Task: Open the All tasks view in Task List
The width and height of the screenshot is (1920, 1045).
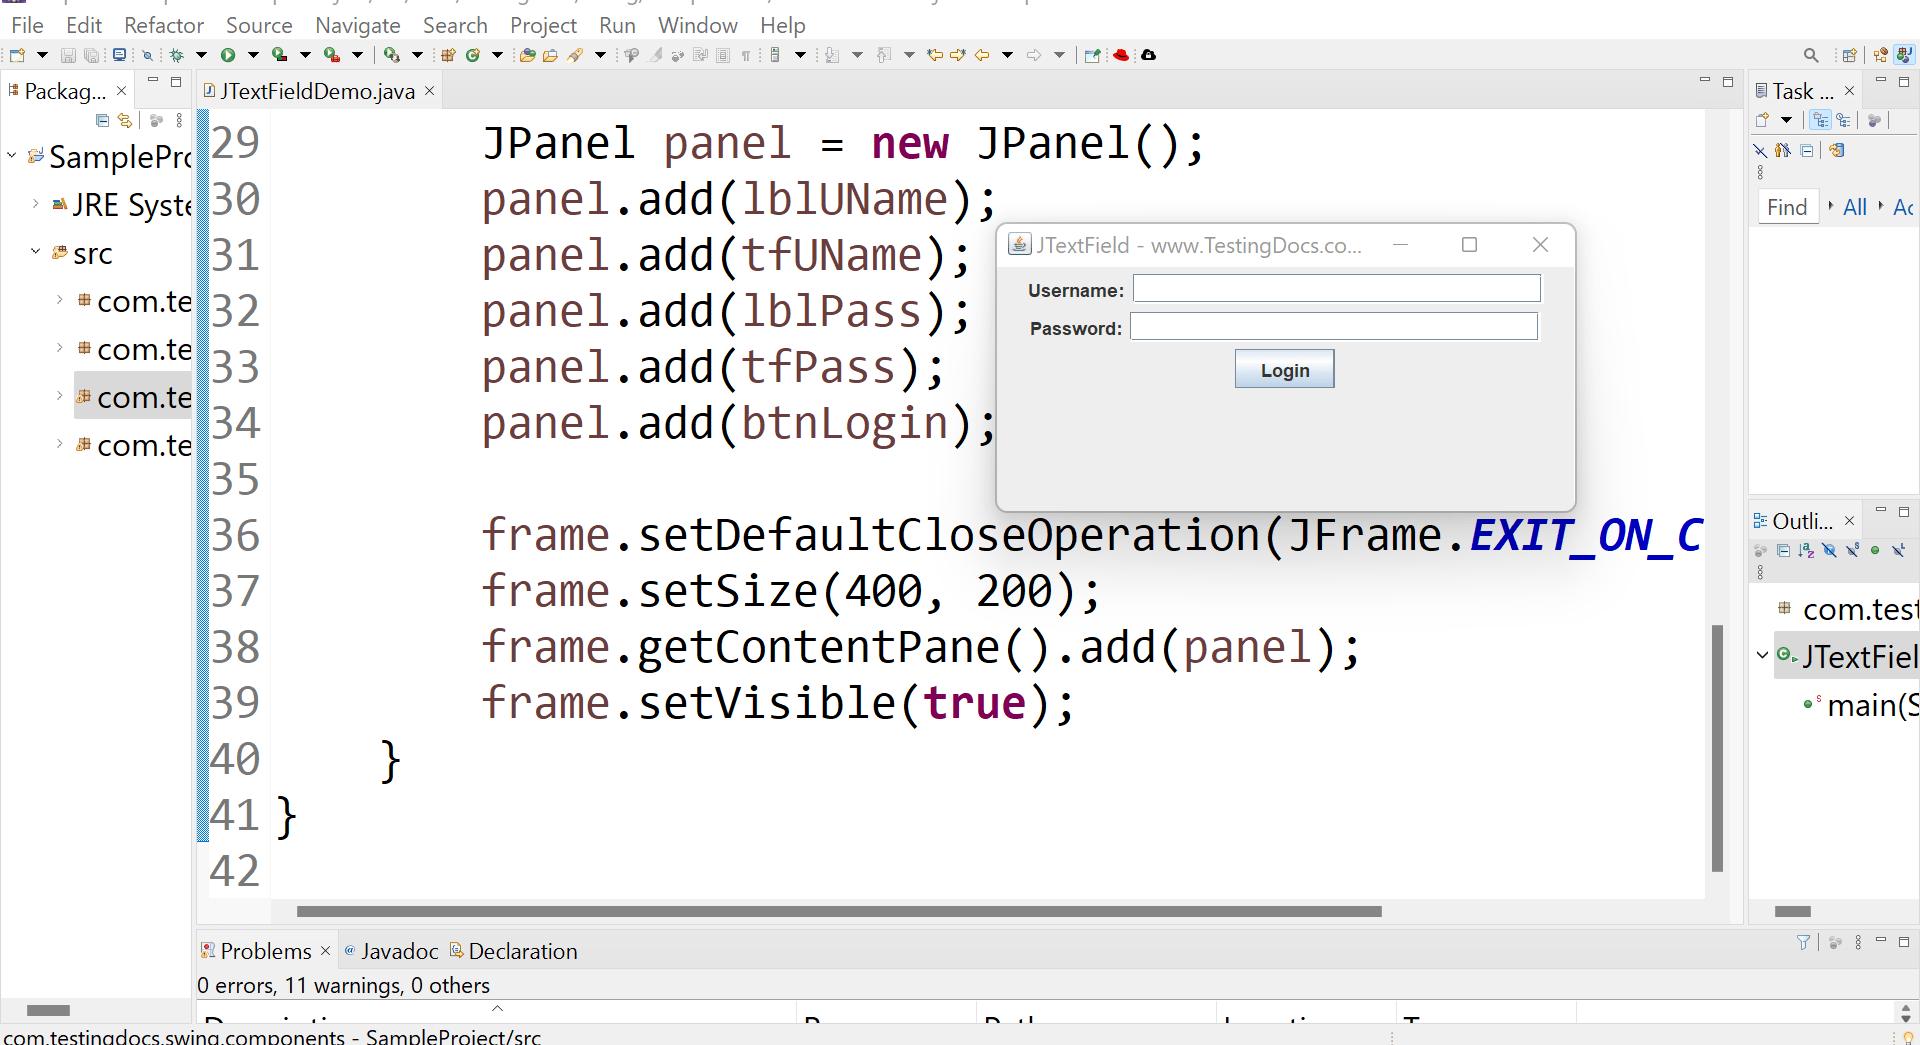Action: (1855, 207)
